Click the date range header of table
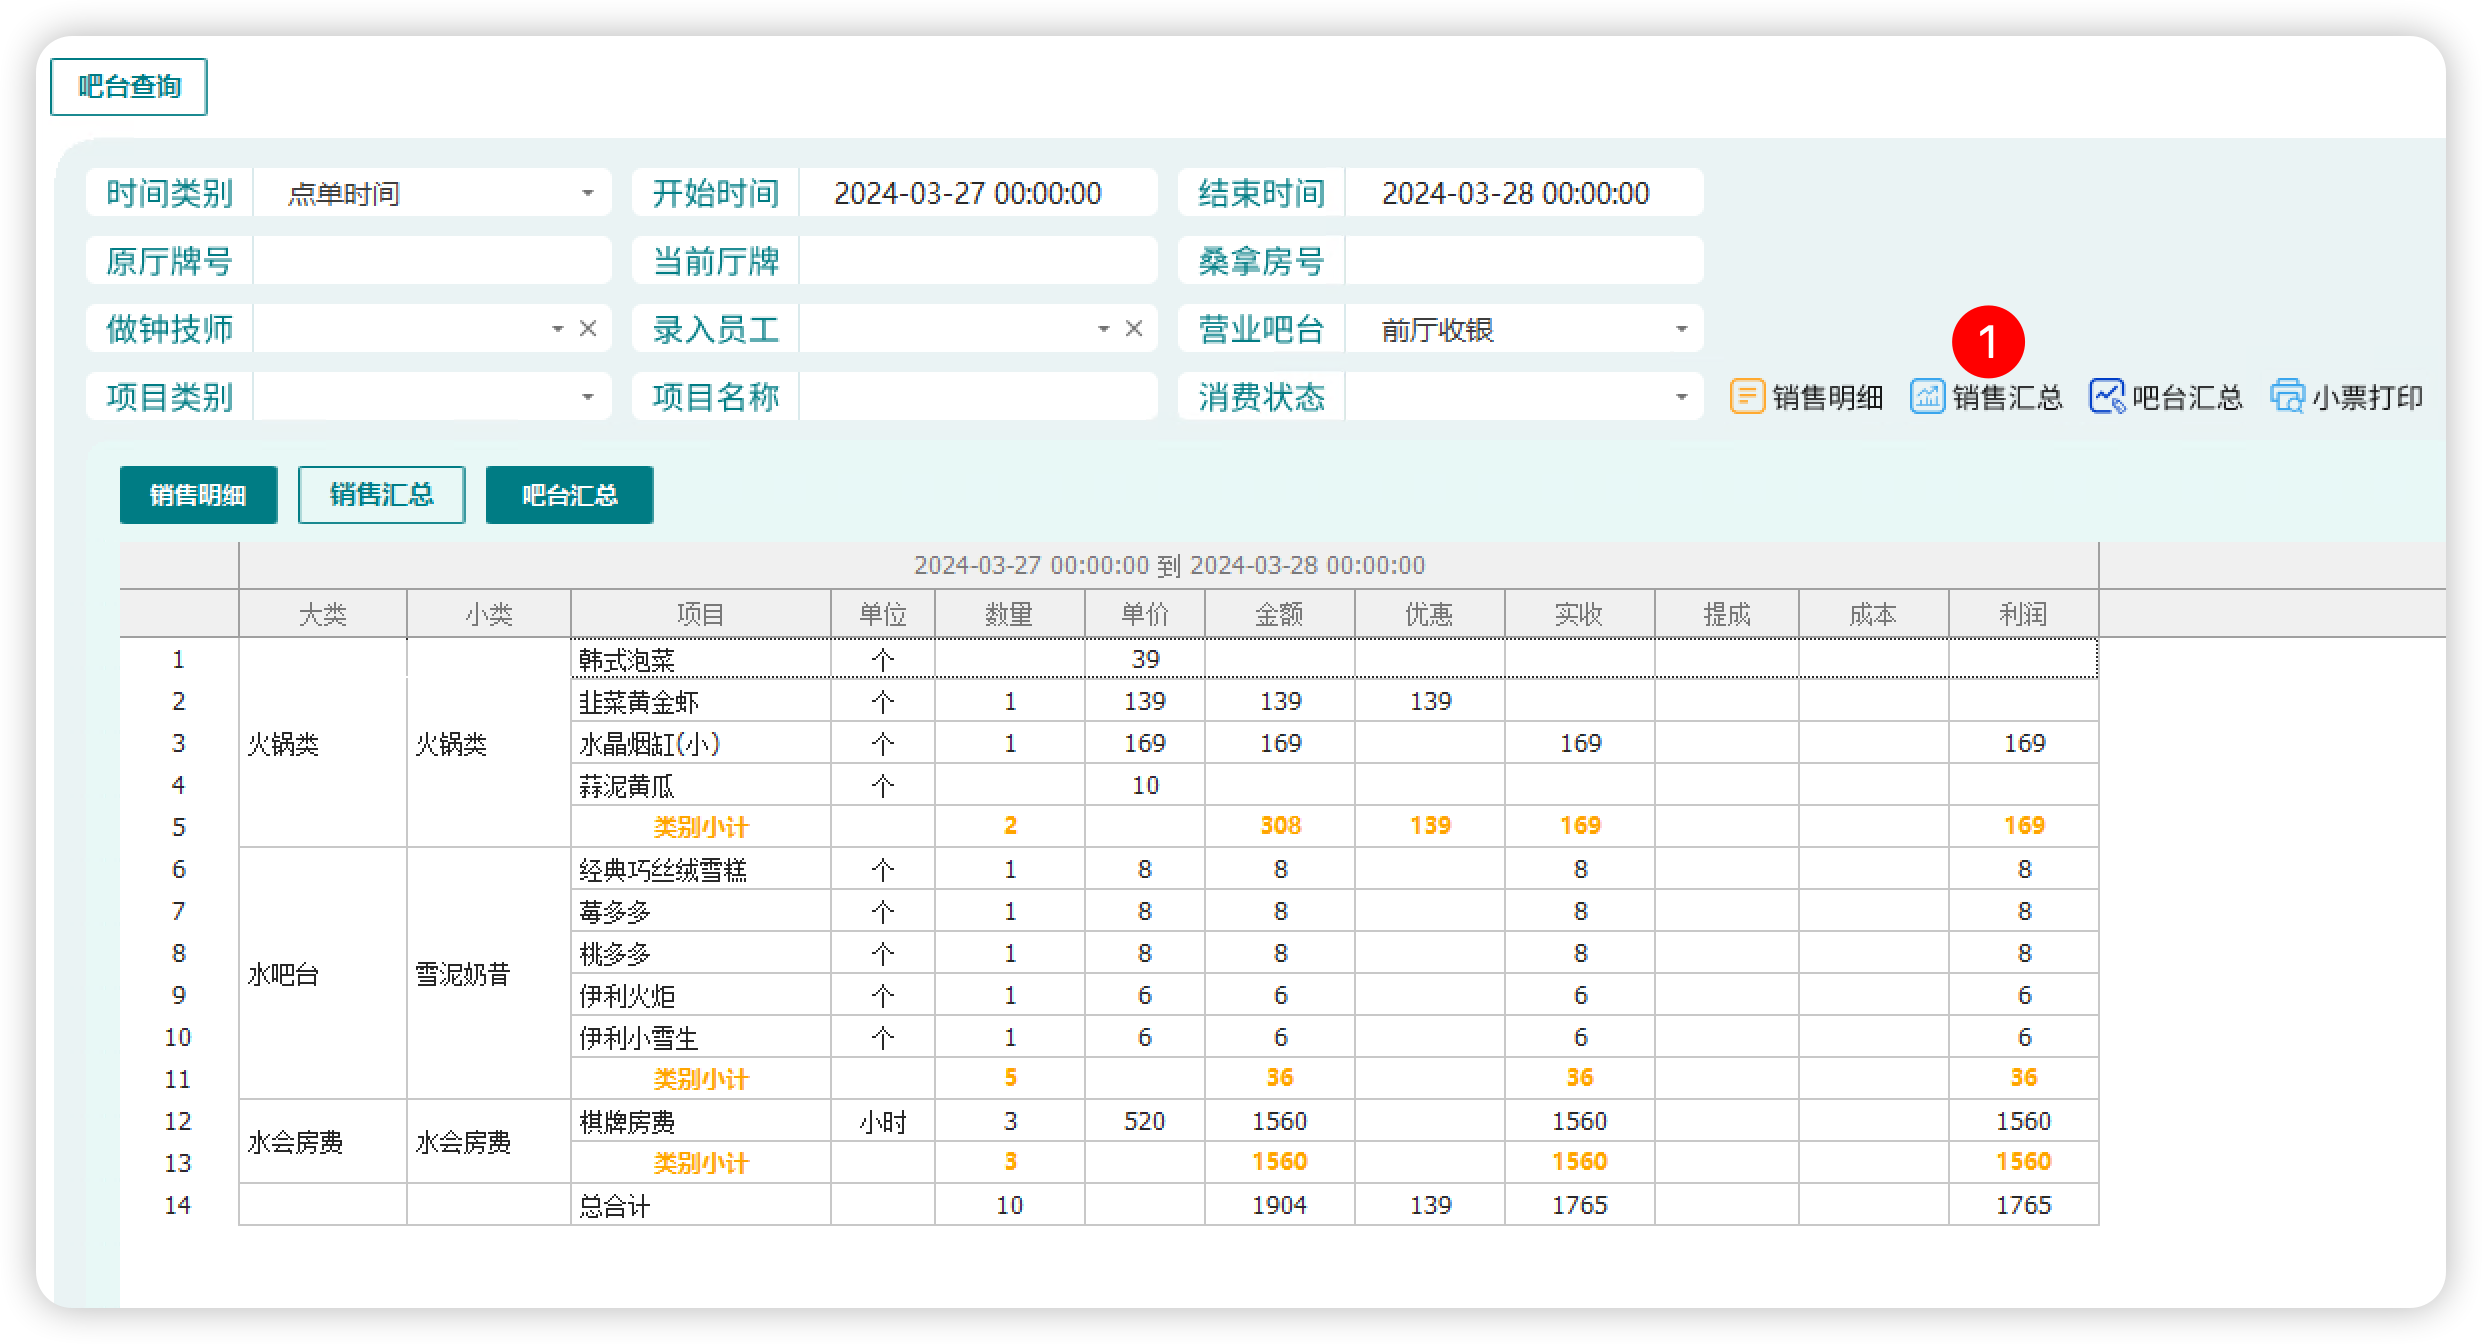The image size is (2482, 1344). [x=1169, y=565]
